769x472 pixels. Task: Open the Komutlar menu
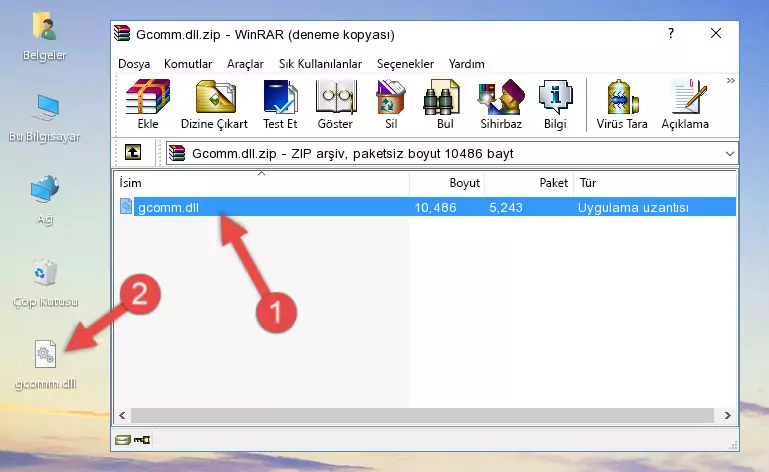coord(188,64)
